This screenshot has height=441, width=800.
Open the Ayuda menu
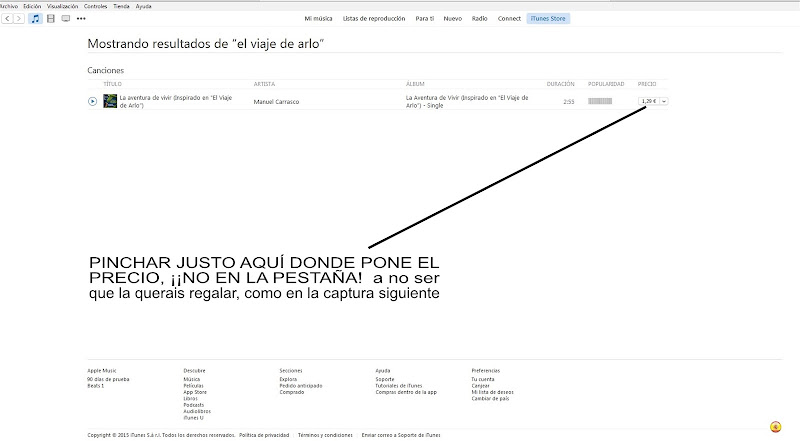coord(143,7)
